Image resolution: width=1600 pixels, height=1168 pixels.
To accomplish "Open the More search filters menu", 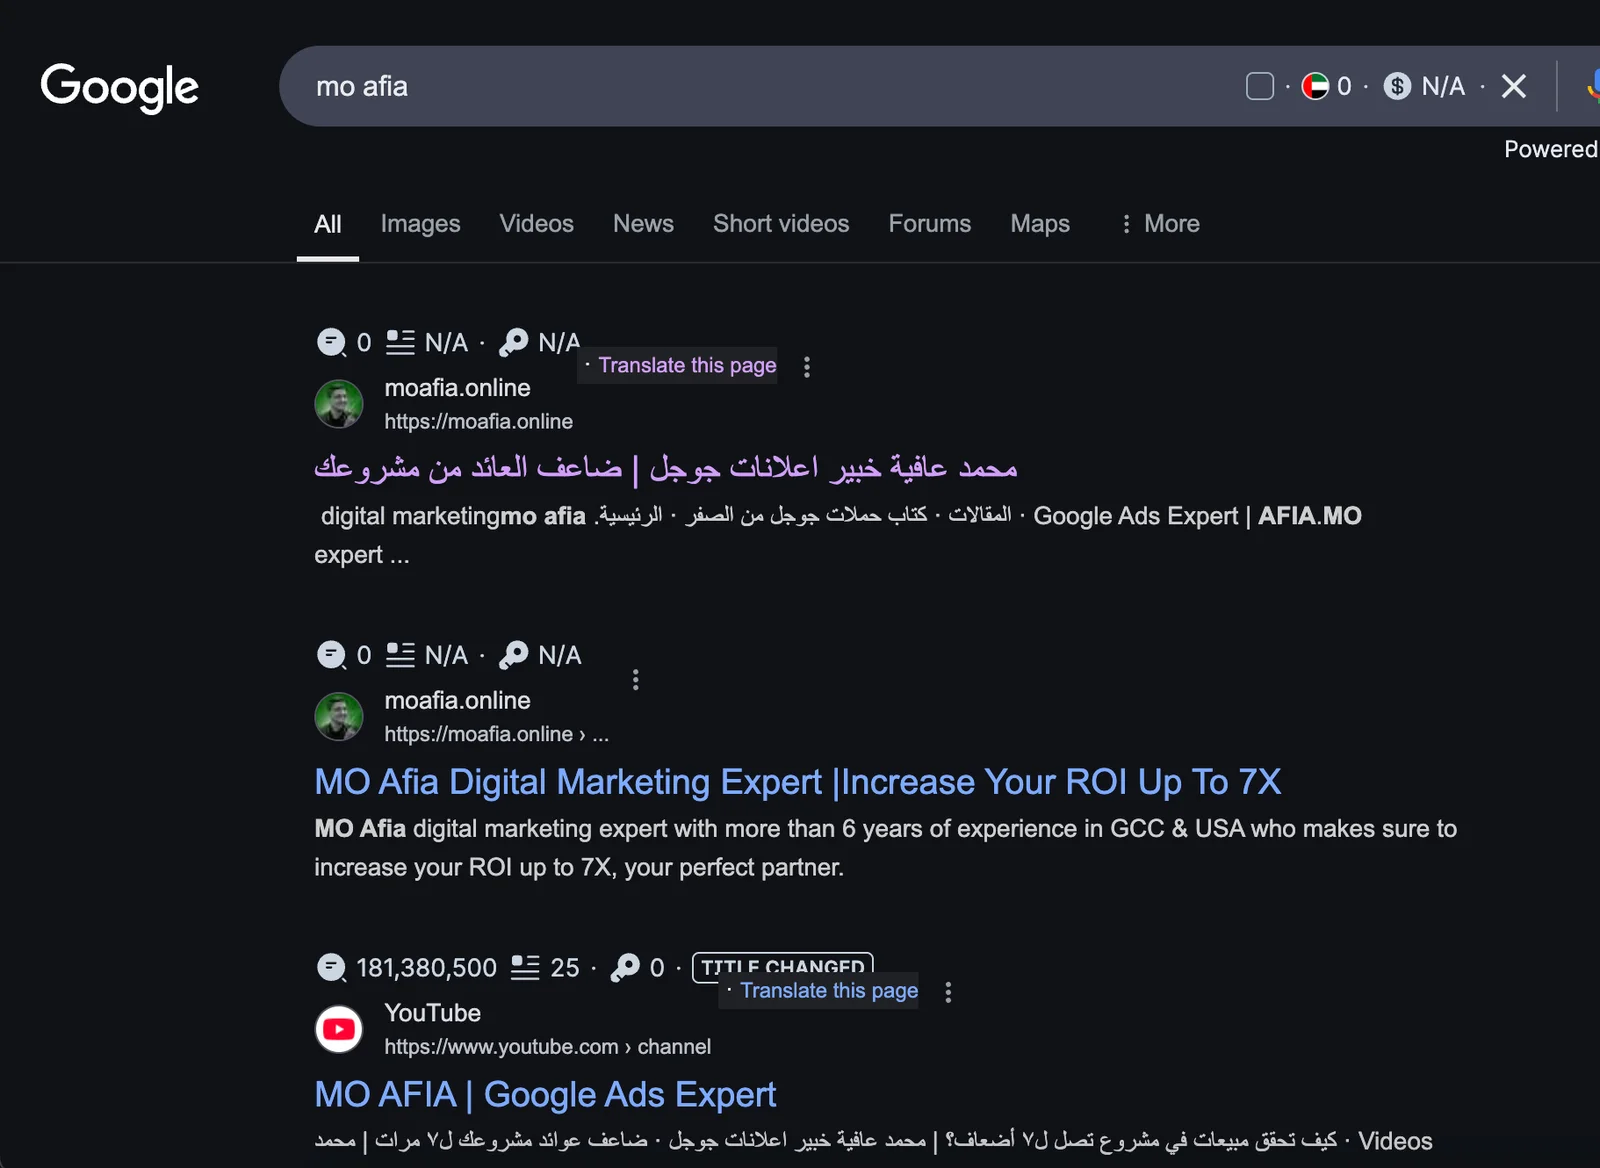I will pos(1160,224).
